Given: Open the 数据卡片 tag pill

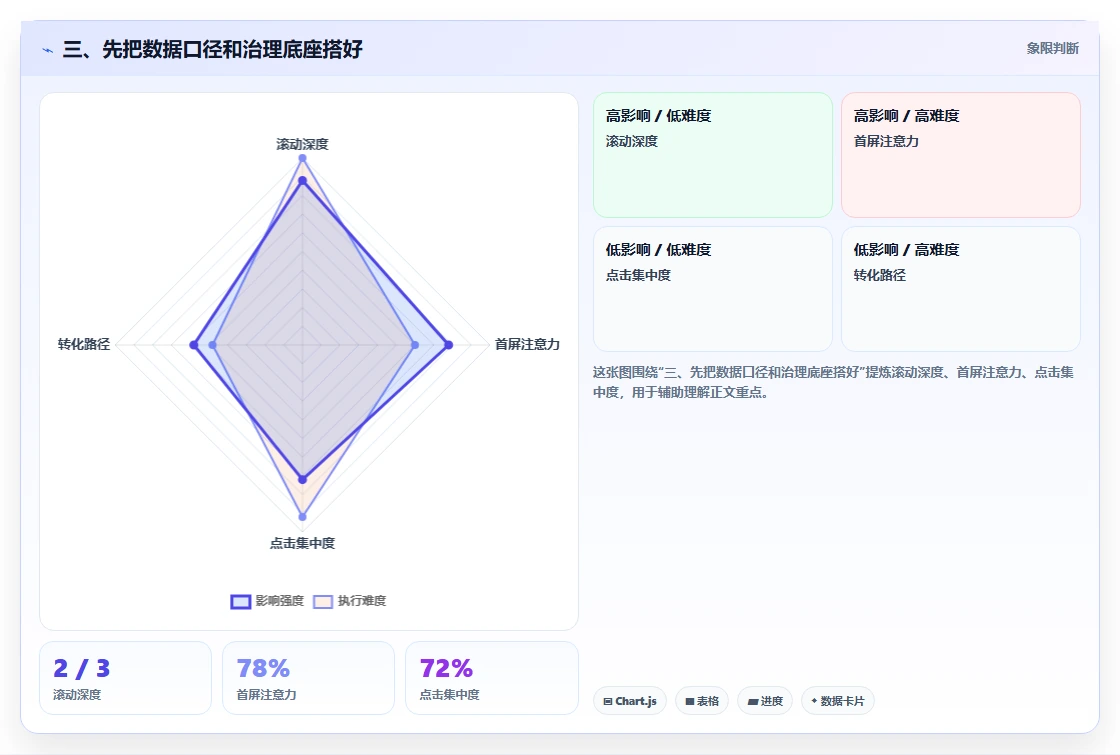Looking at the screenshot, I should coord(838,701).
